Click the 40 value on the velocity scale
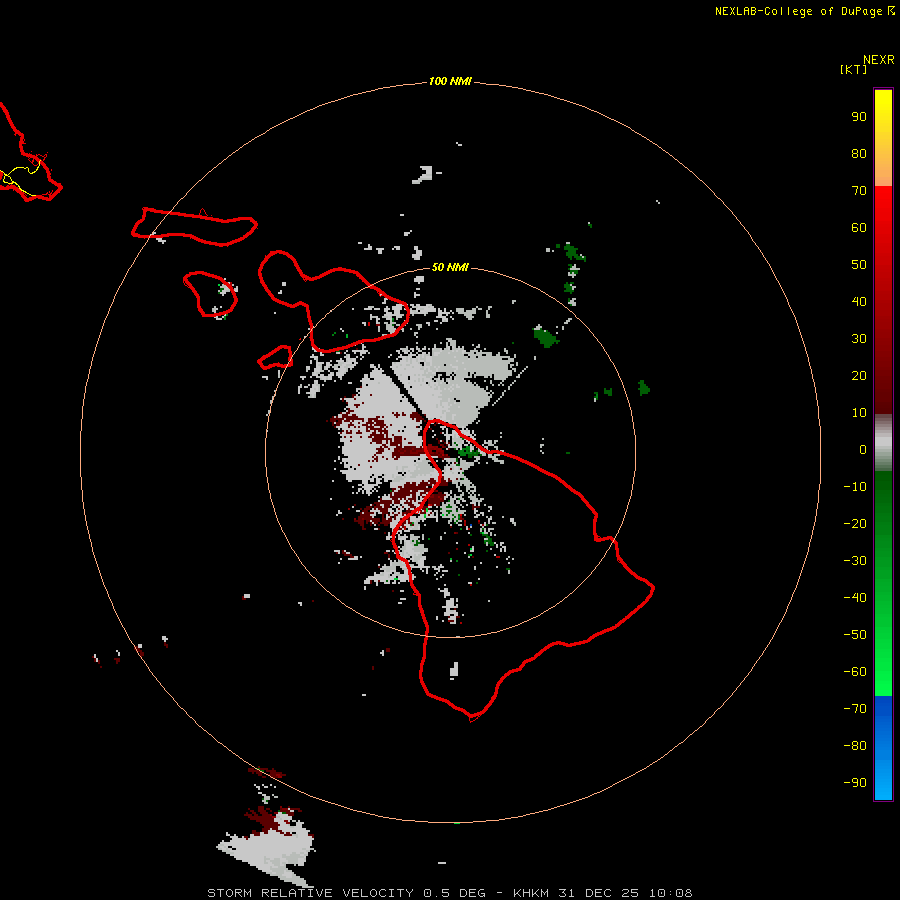The width and height of the screenshot is (900, 900). [859, 301]
